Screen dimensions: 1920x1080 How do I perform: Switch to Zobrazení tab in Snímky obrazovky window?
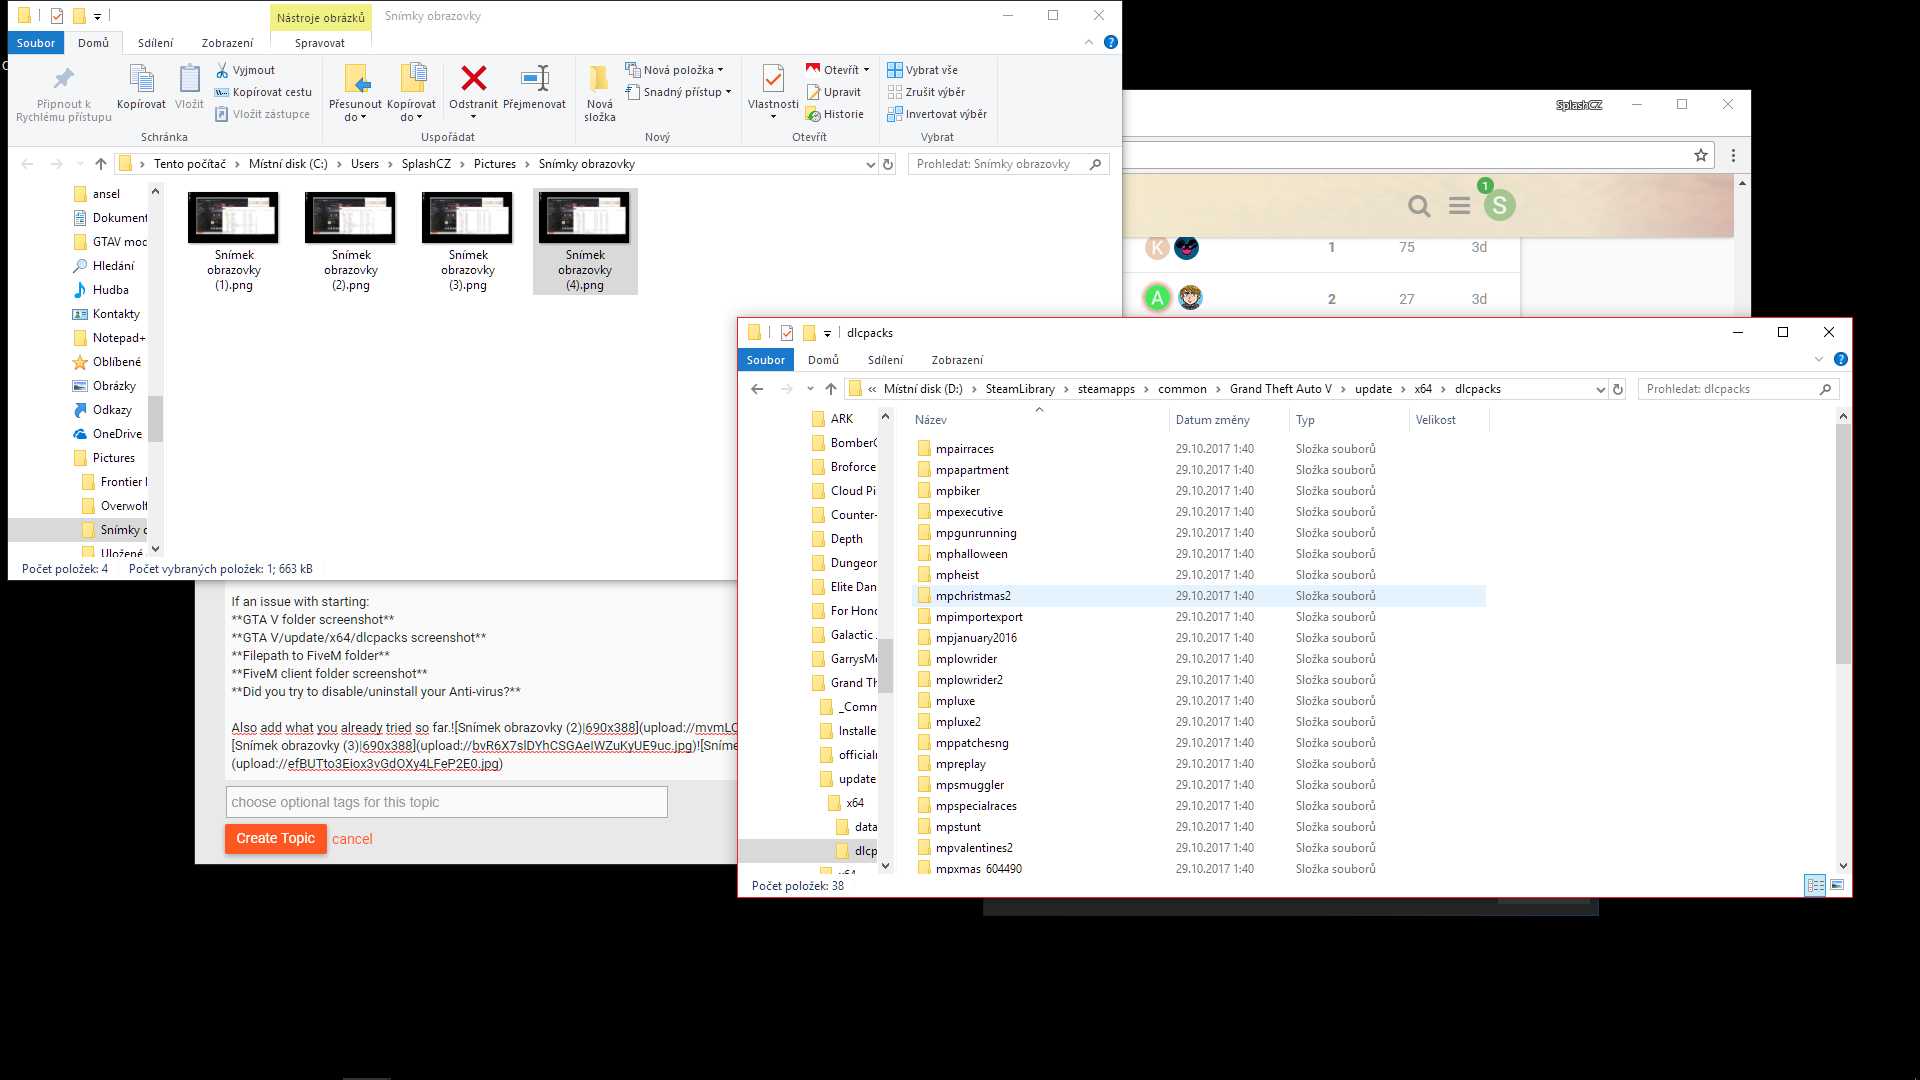[227, 43]
